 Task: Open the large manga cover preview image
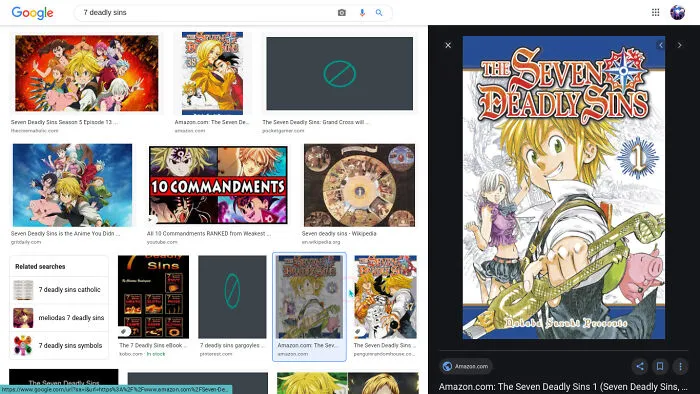pos(564,187)
